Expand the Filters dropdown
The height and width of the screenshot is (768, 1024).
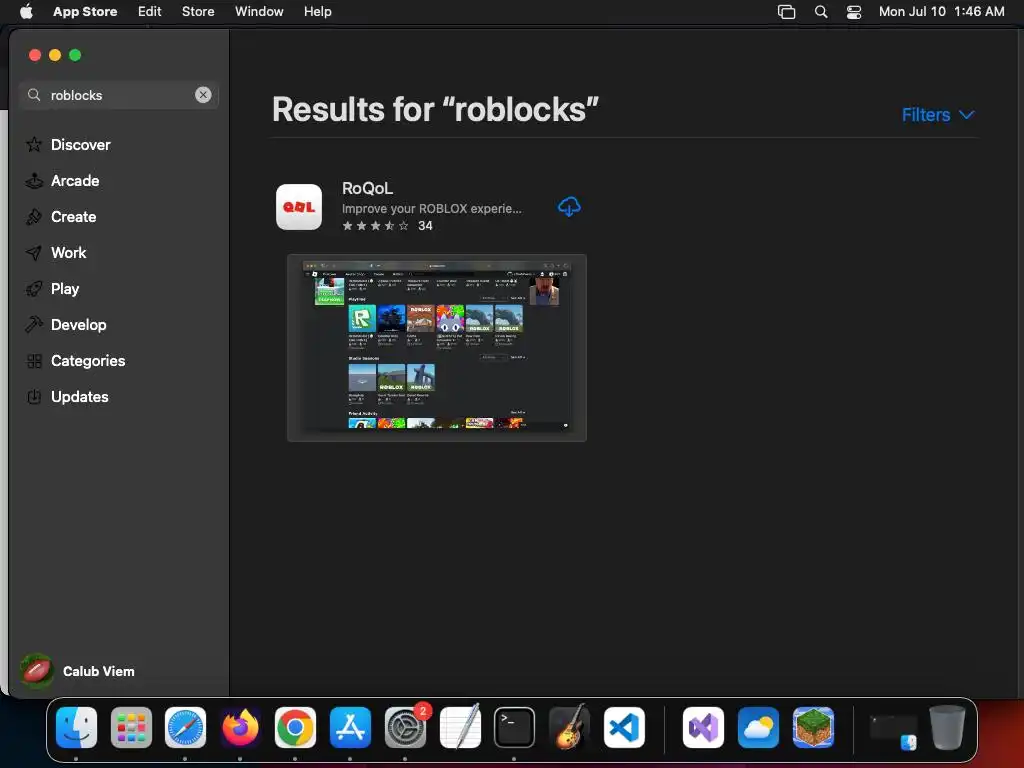pyautogui.click(x=938, y=115)
